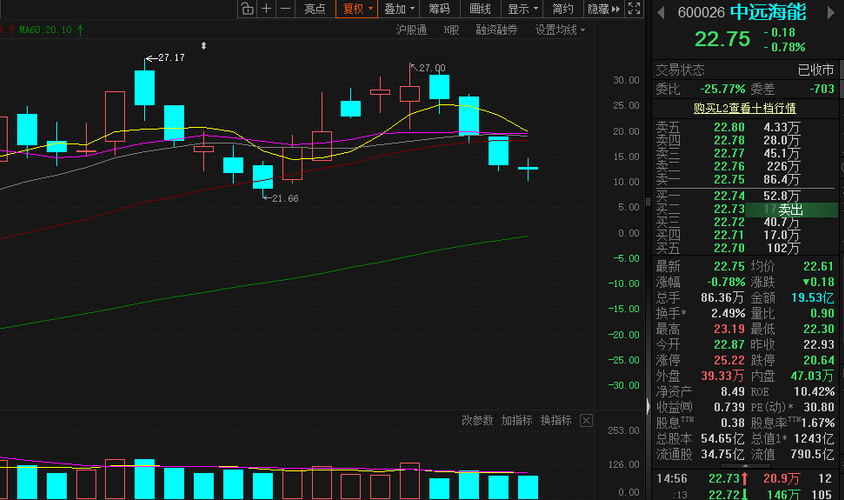
Task: Select 卖二 price 22.76
Action: click(x=729, y=166)
